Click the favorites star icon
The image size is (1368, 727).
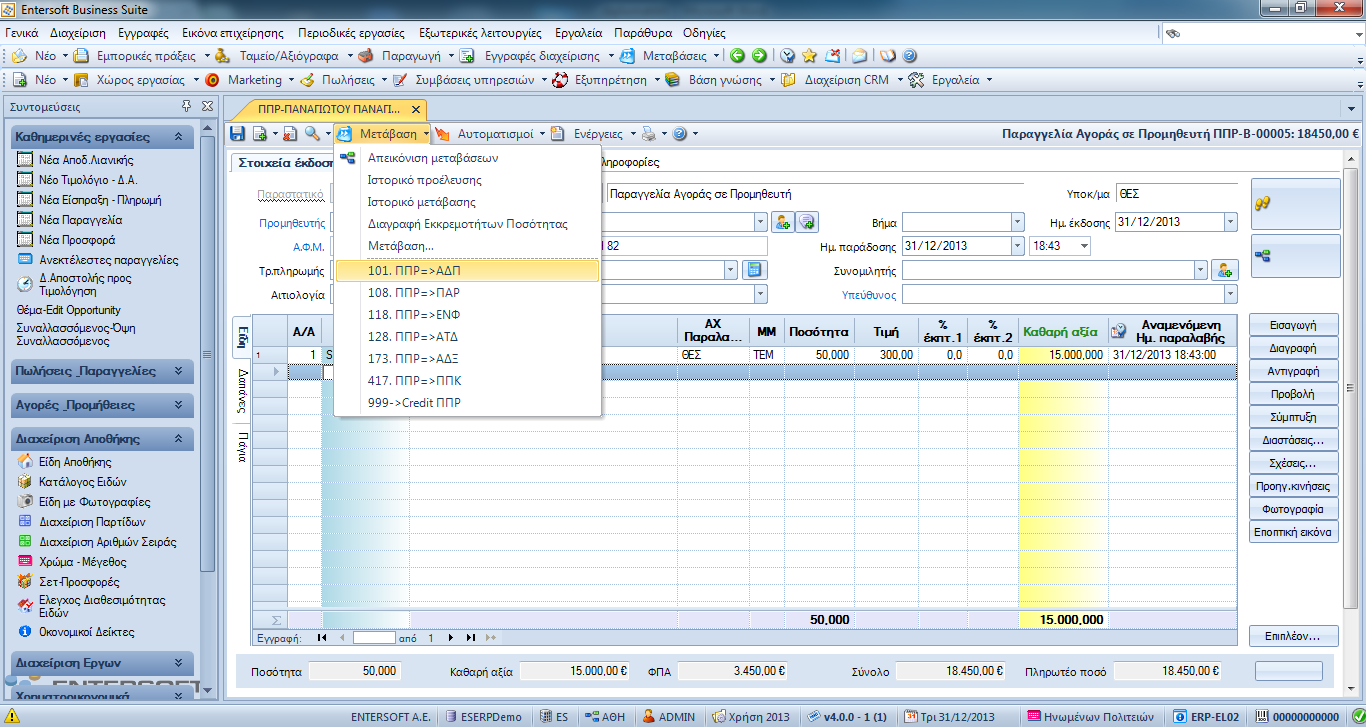click(809, 56)
